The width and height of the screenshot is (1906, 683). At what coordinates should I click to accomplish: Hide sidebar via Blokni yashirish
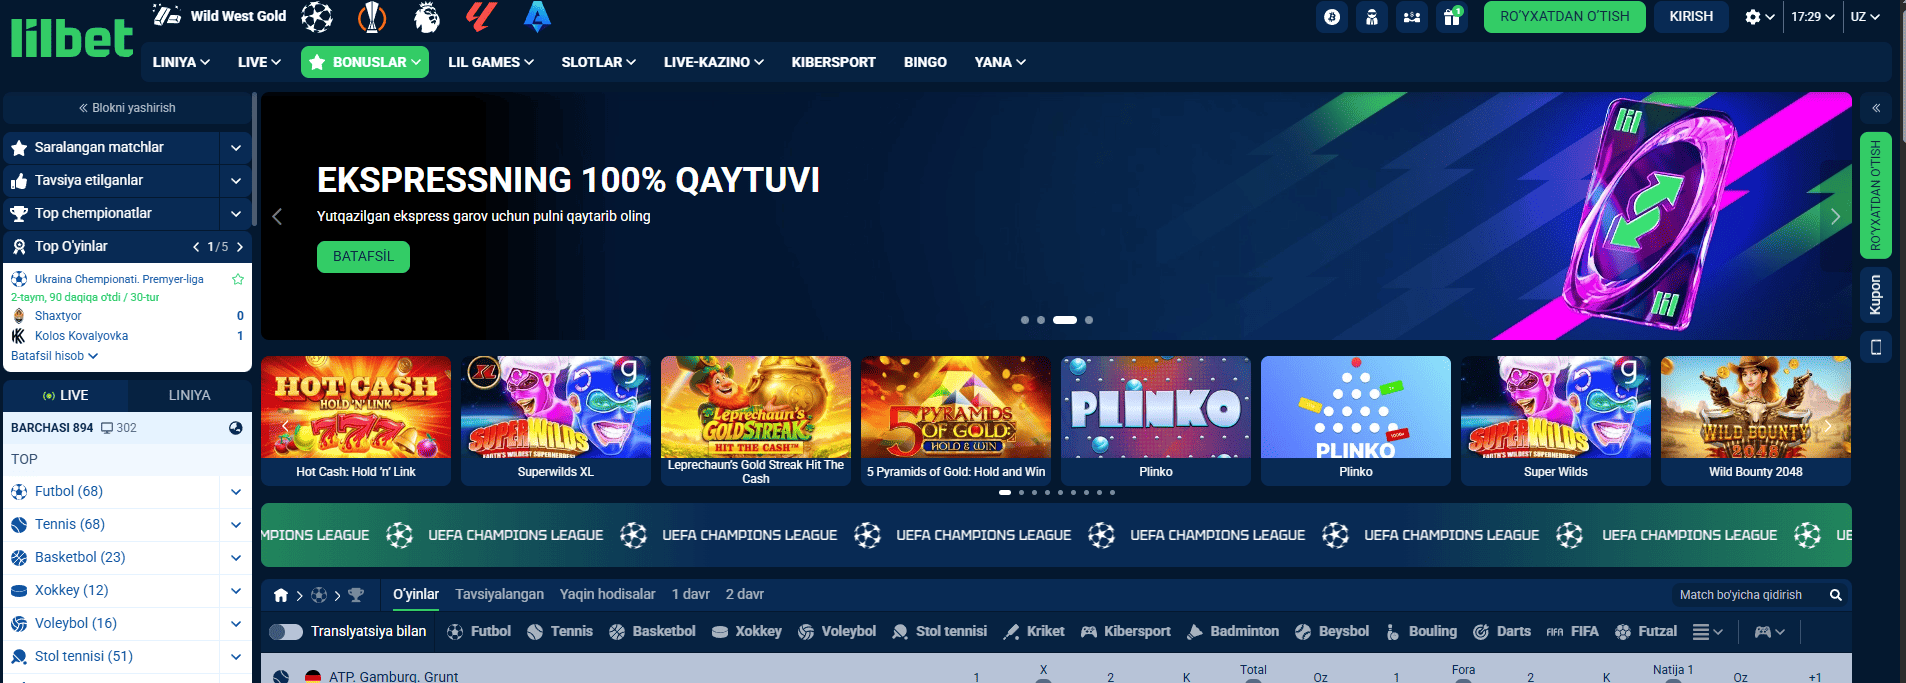(127, 108)
